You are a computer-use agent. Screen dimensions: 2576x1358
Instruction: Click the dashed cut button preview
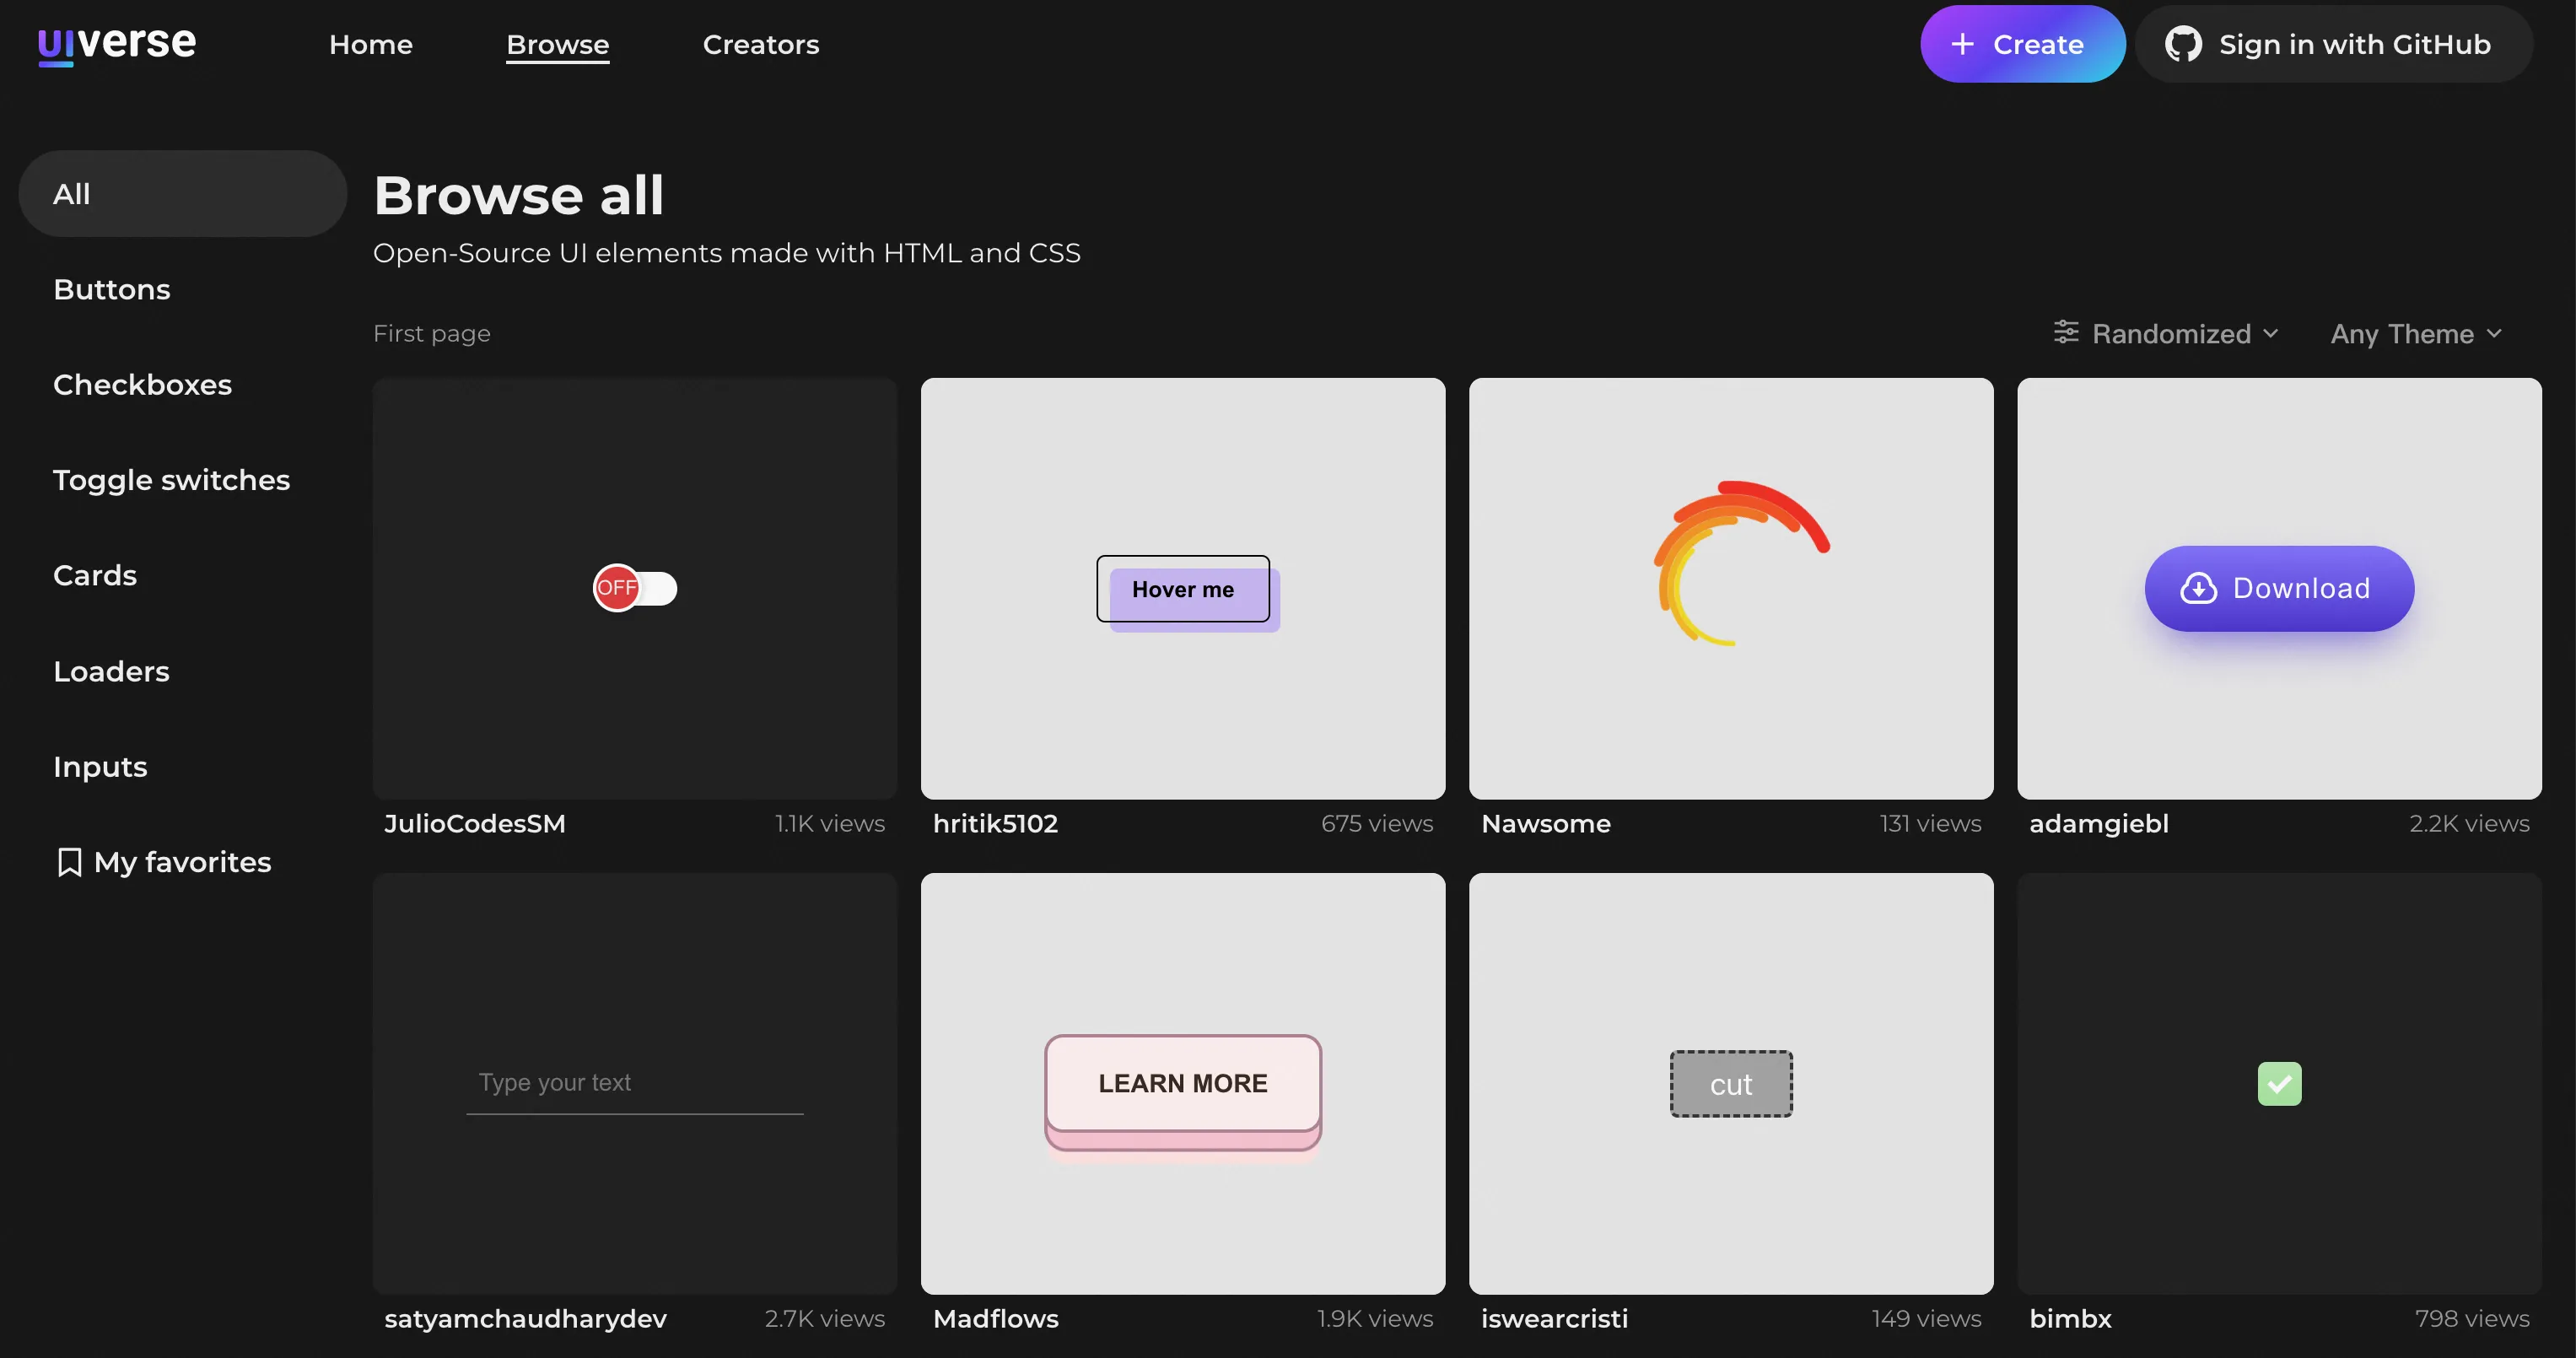click(x=1731, y=1084)
